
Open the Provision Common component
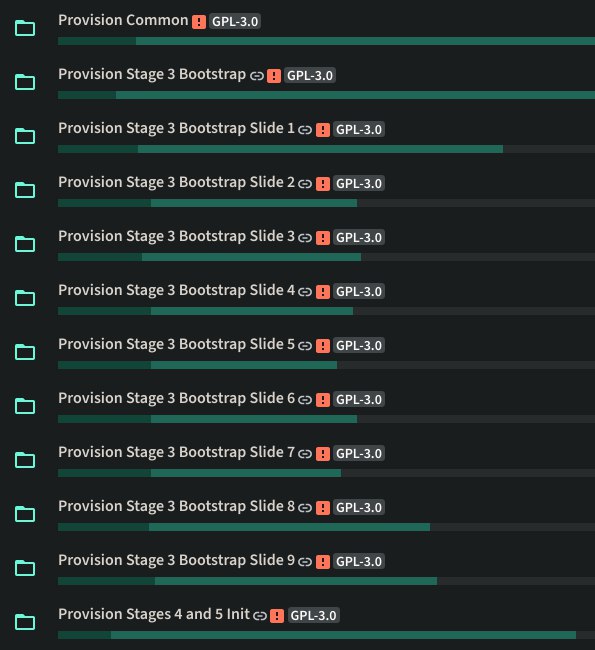point(123,20)
